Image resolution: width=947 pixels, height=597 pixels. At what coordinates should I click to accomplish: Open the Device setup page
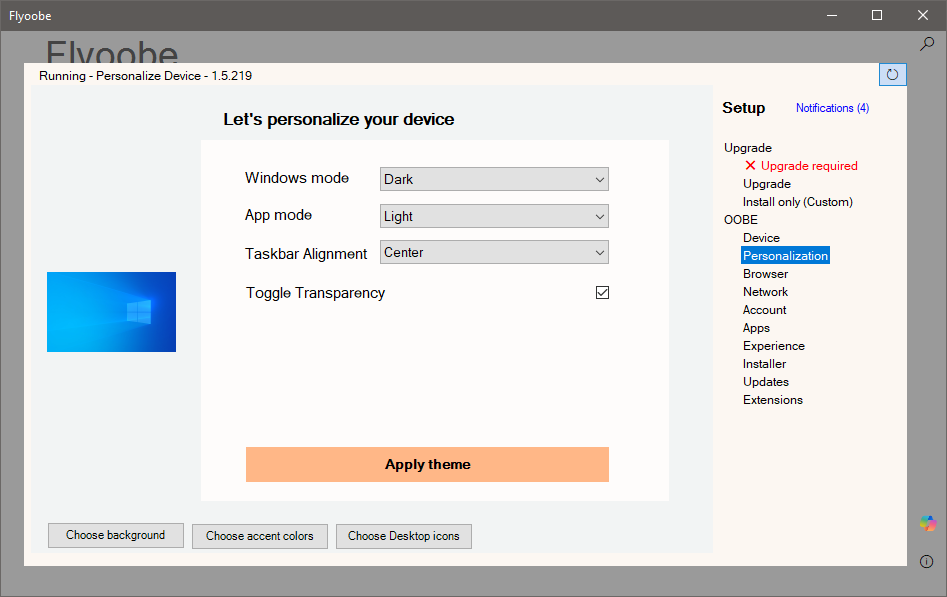click(x=761, y=238)
